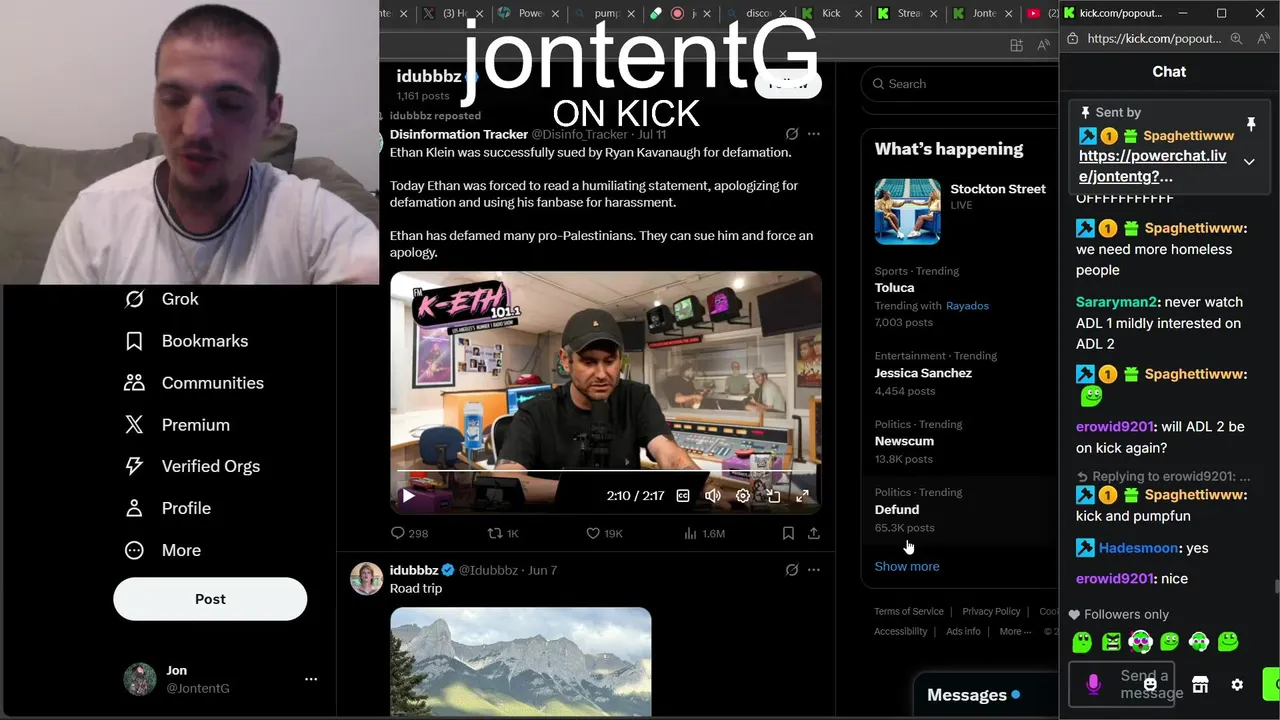Expand footer More links menu
This screenshot has width=1280, height=720.
[1016, 631]
